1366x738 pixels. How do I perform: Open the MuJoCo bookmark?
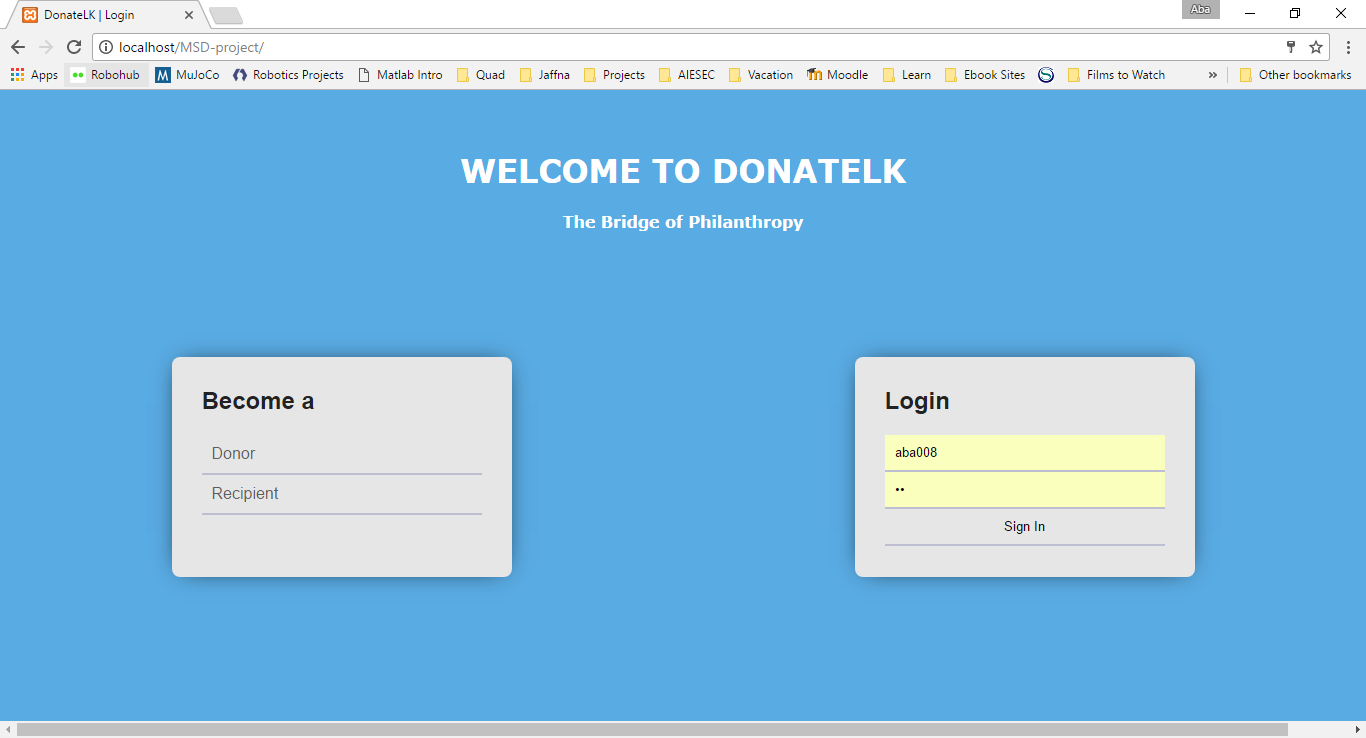[187, 74]
